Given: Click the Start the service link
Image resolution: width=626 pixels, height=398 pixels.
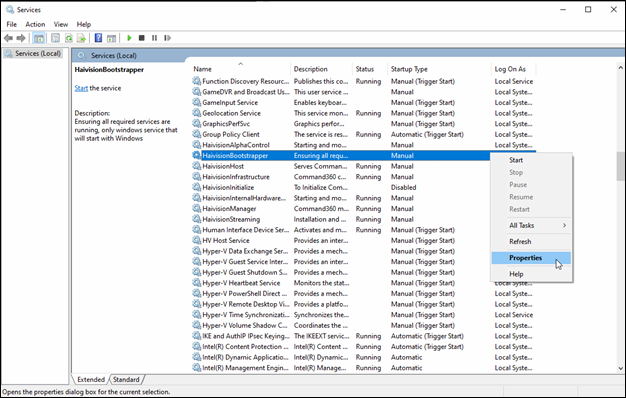Looking at the screenshot, I should [81, 88].
